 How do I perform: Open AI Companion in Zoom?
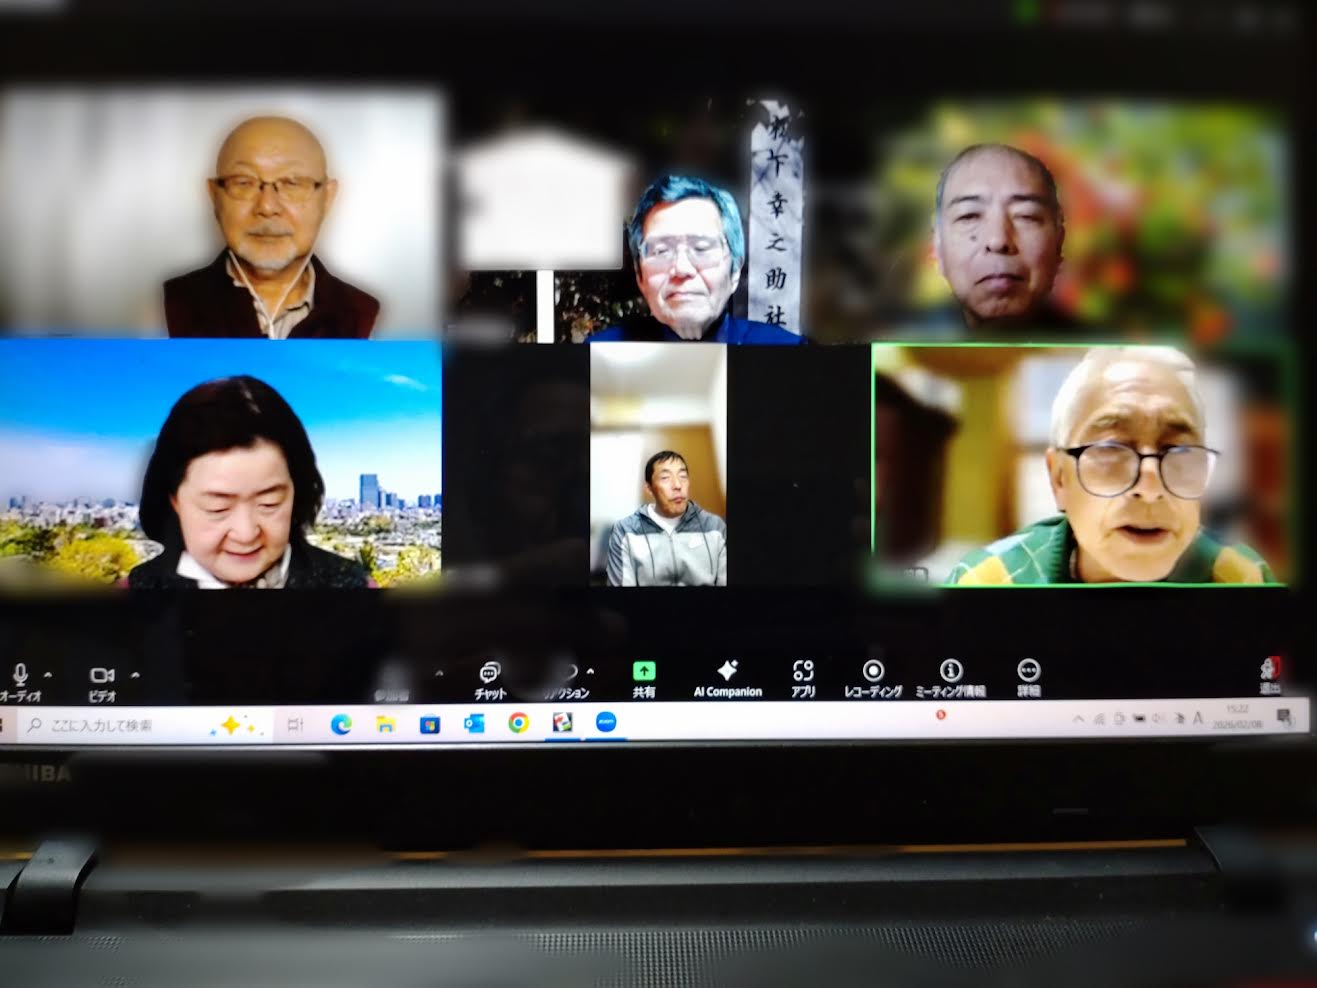point(727,670)
